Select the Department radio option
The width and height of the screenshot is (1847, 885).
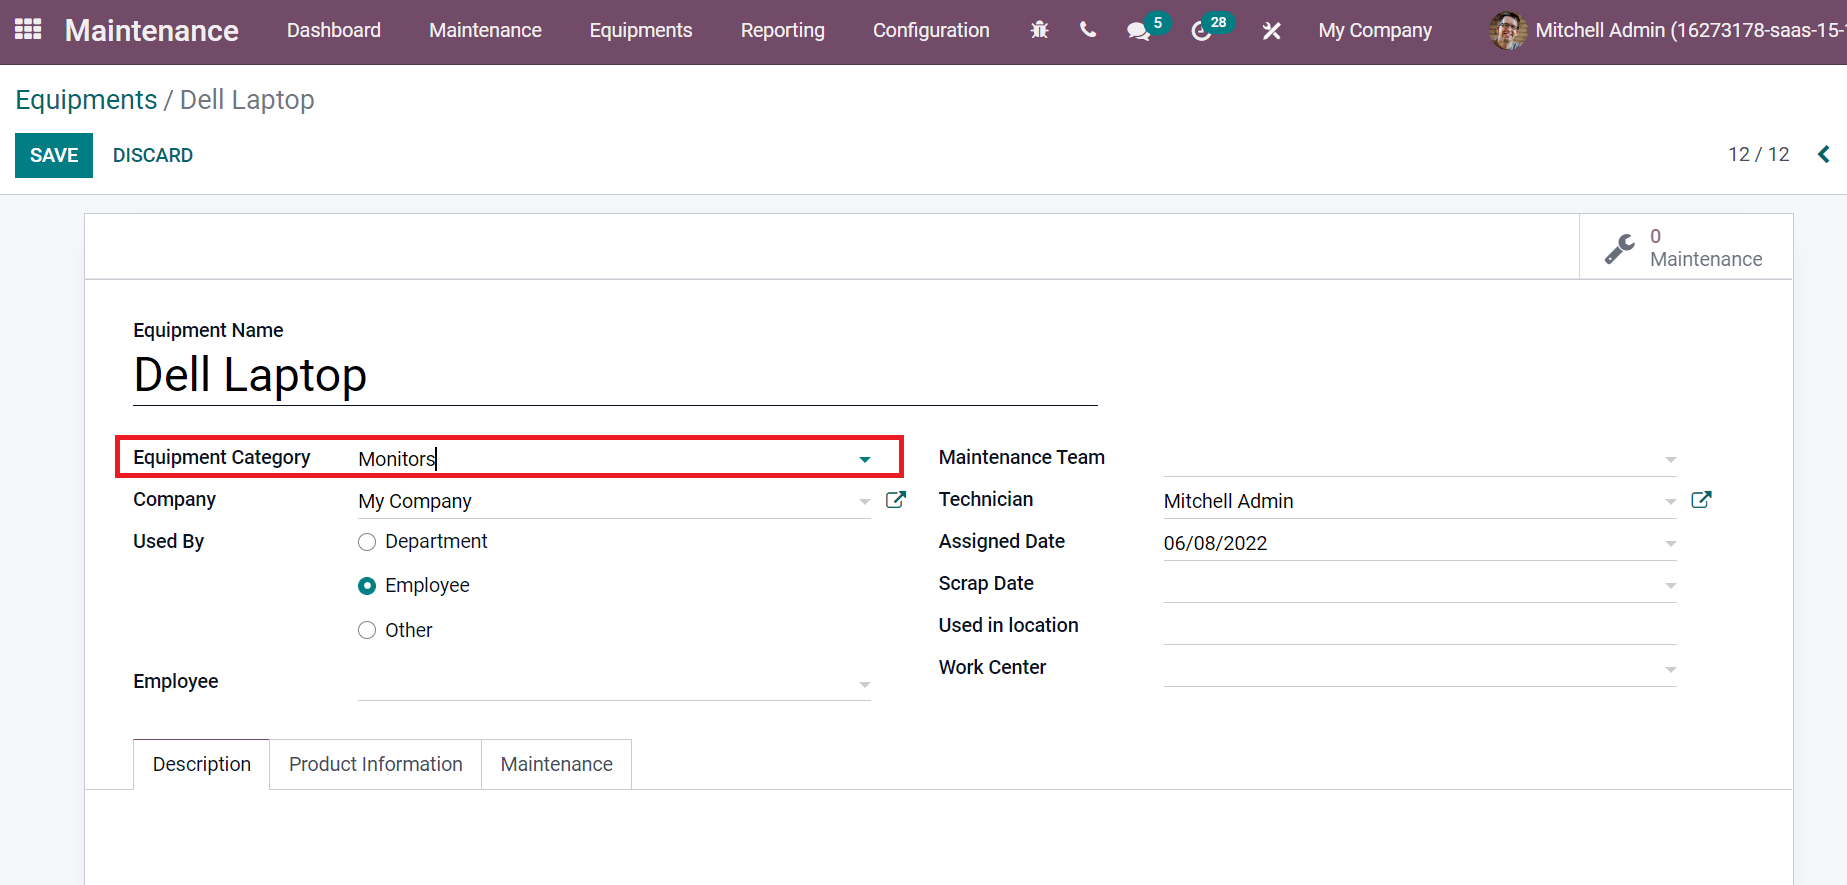click(367, 542)
